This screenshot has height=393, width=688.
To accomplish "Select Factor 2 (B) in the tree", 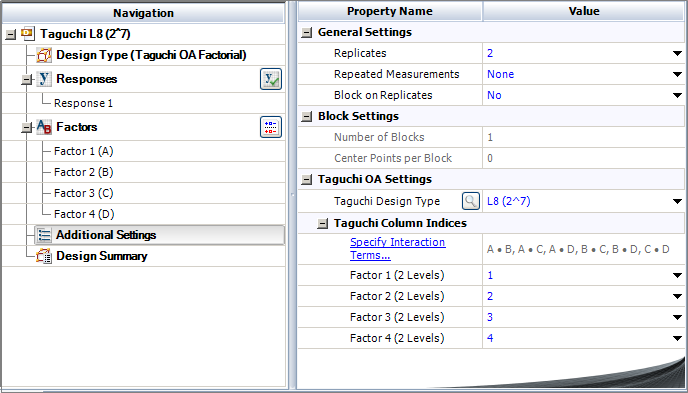I will pos(83,172).
